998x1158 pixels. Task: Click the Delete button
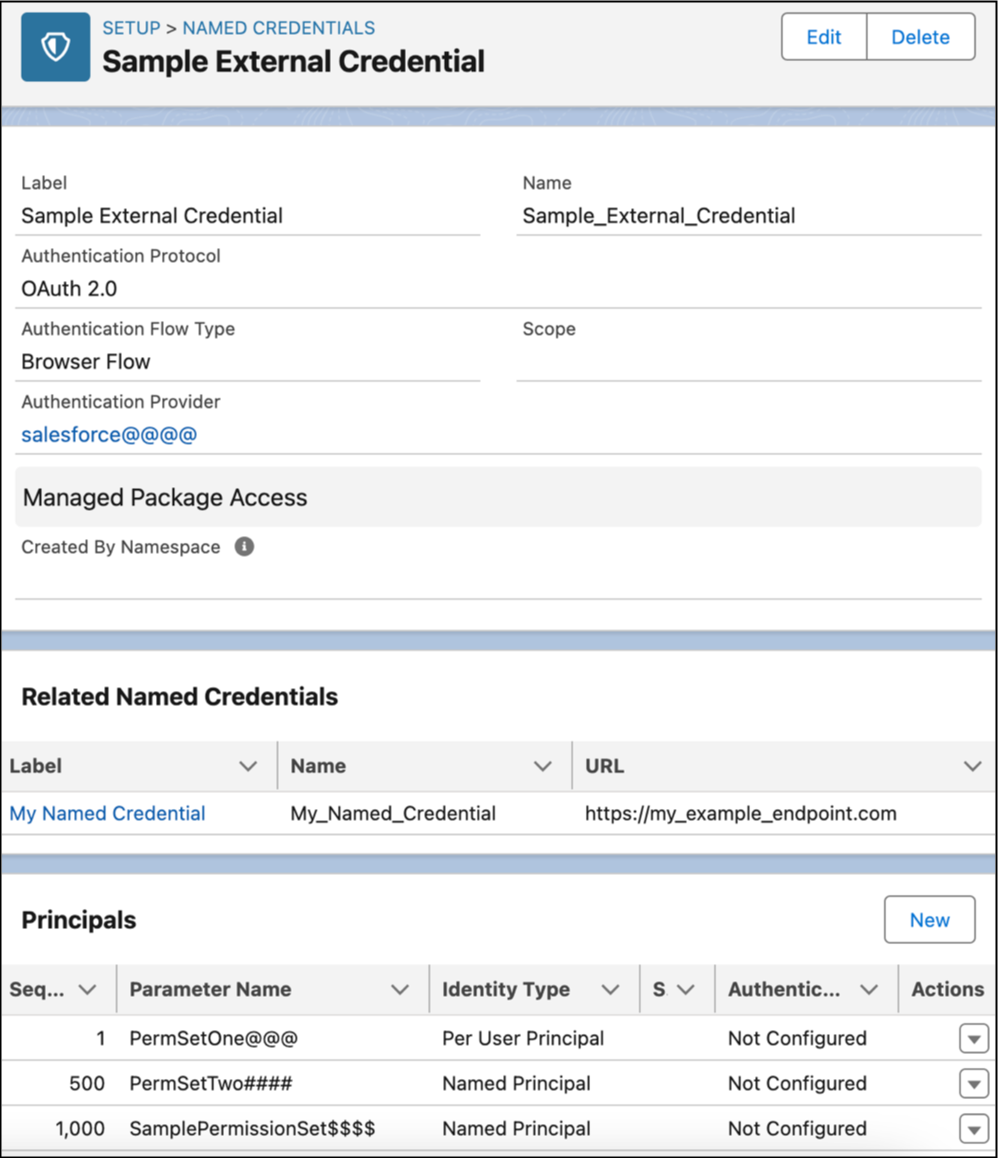[919, 37]
